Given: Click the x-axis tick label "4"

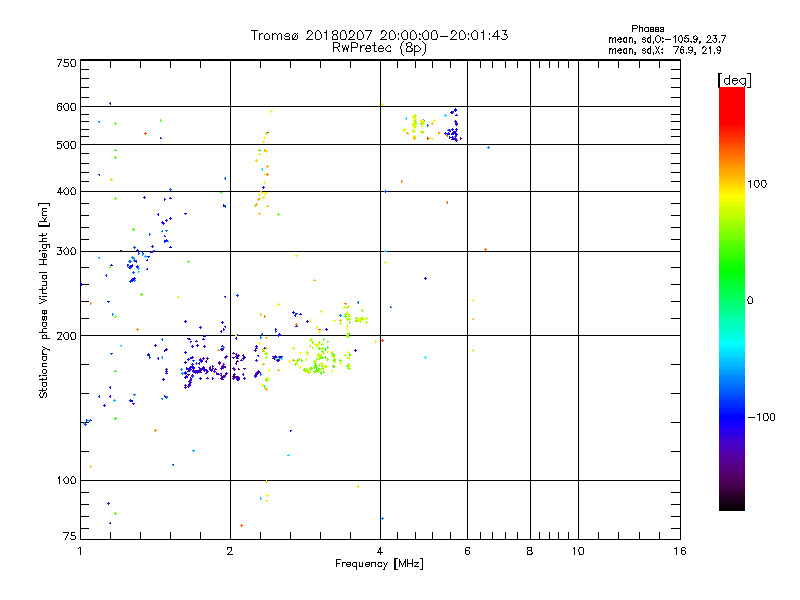Looking at the screenshot, I should 380,551.
